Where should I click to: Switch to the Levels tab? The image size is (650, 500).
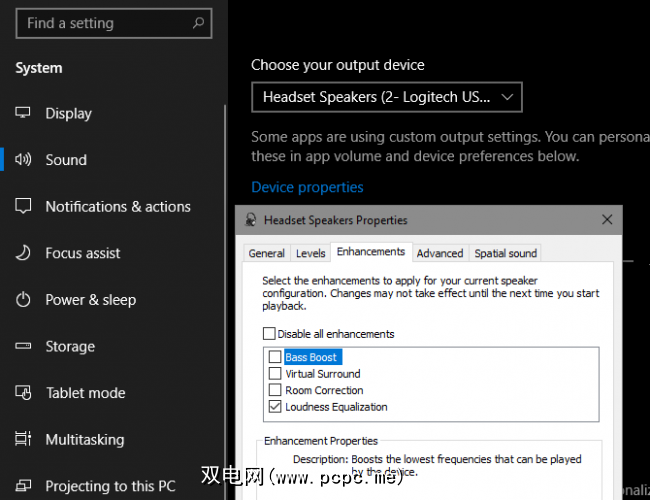(x=311, y=254)
